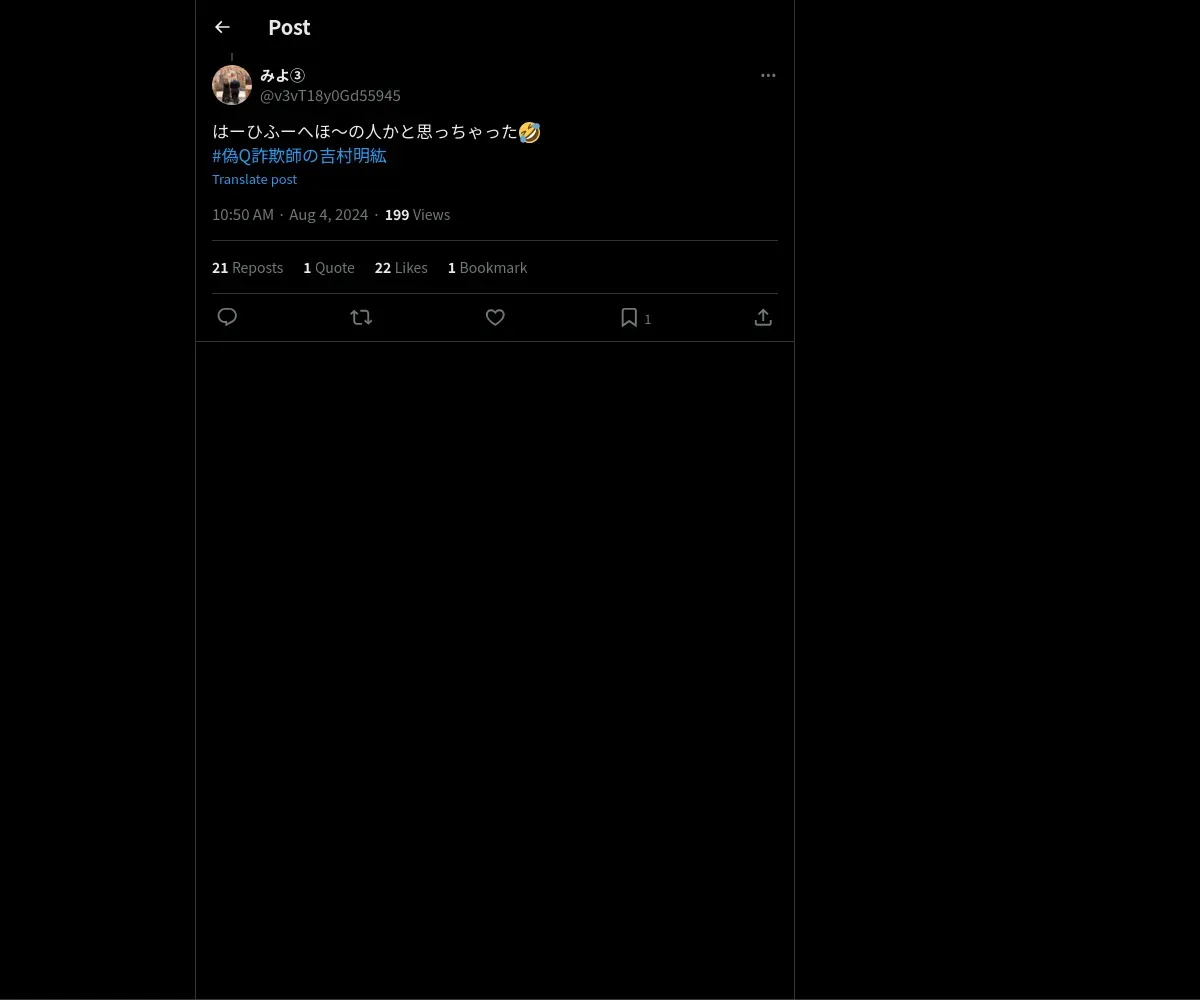
Task: Click the Post header title
Action: point(289,27)
